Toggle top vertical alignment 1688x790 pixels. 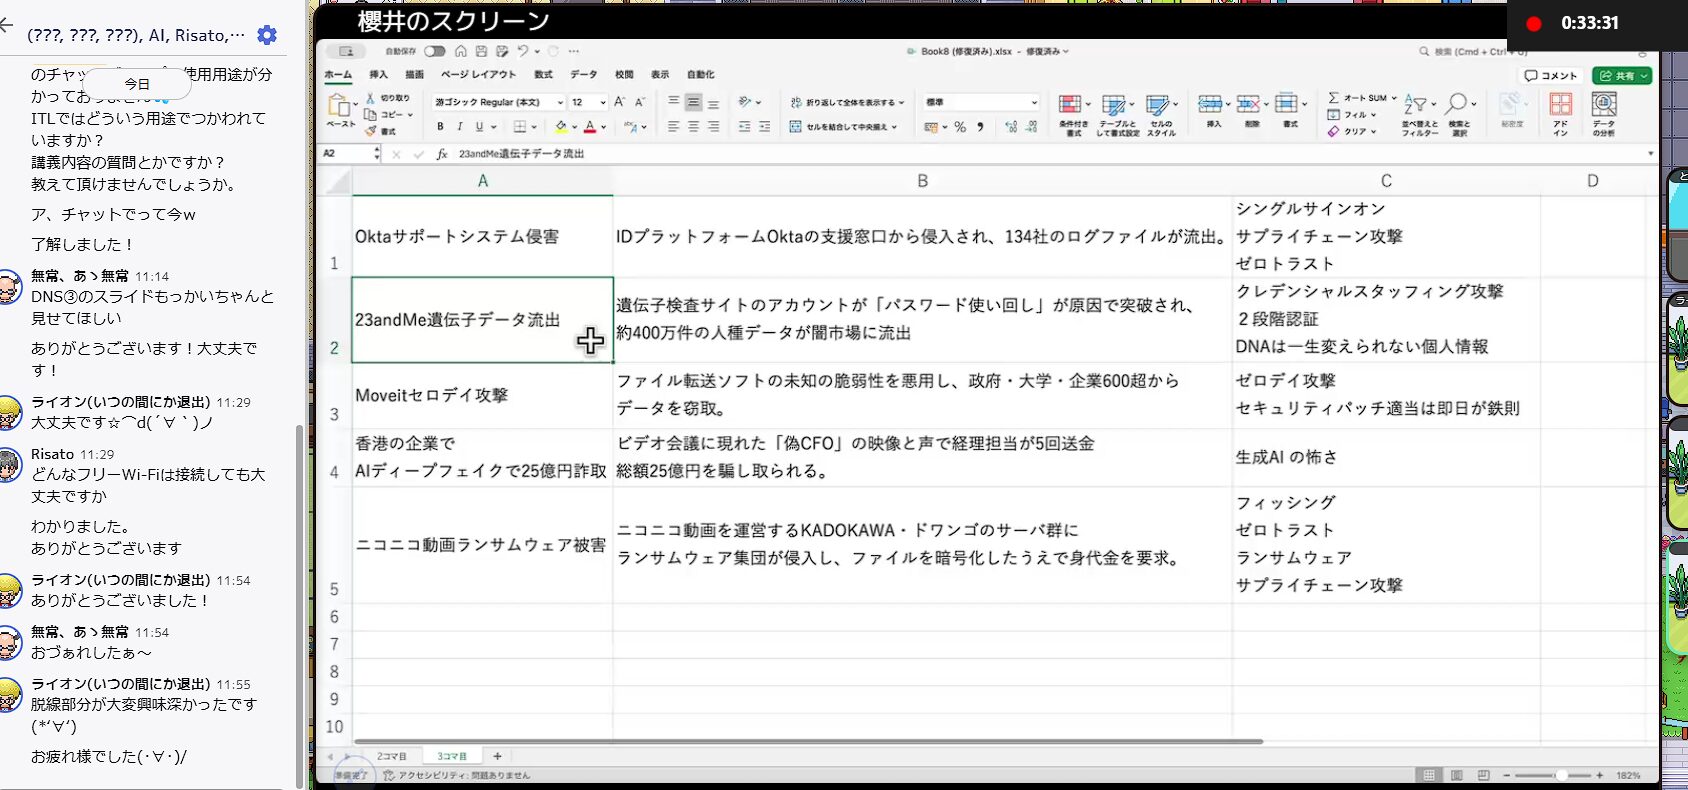pos(673,102)
